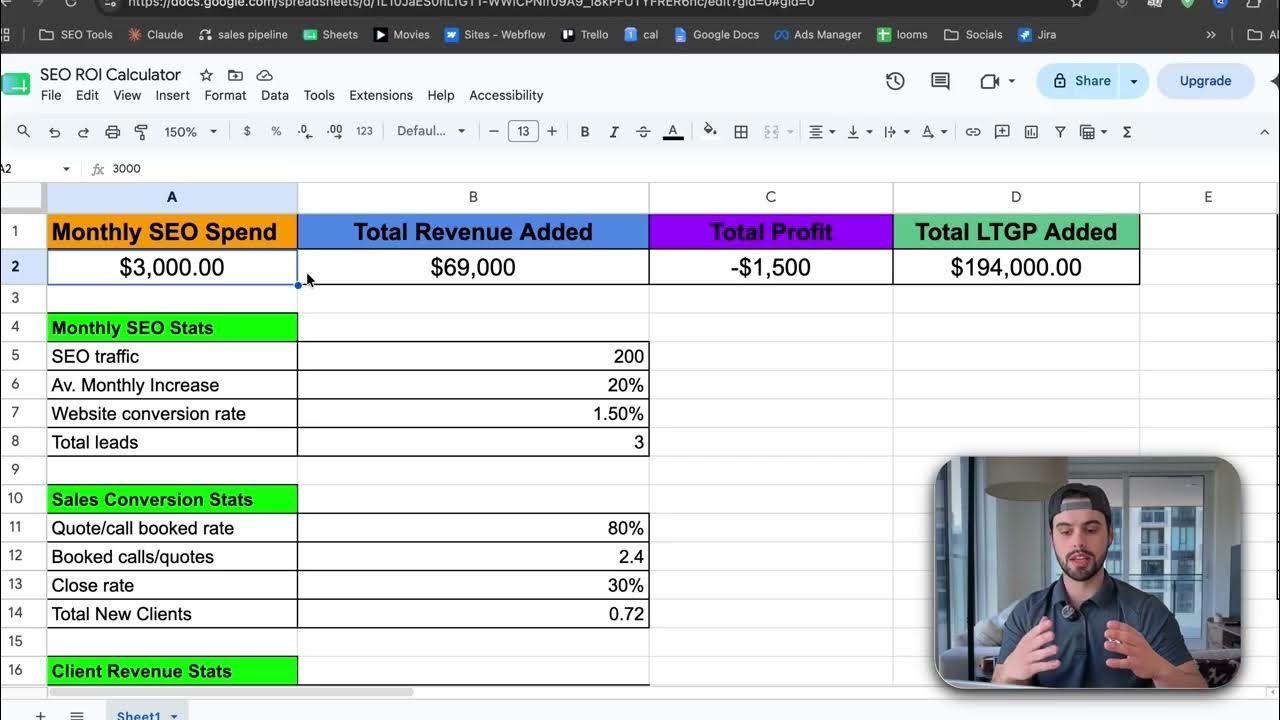The height and width of the screenshot is (720, 1280).
Task: Collapse the toolbar with chevron
Action: 1264,132
